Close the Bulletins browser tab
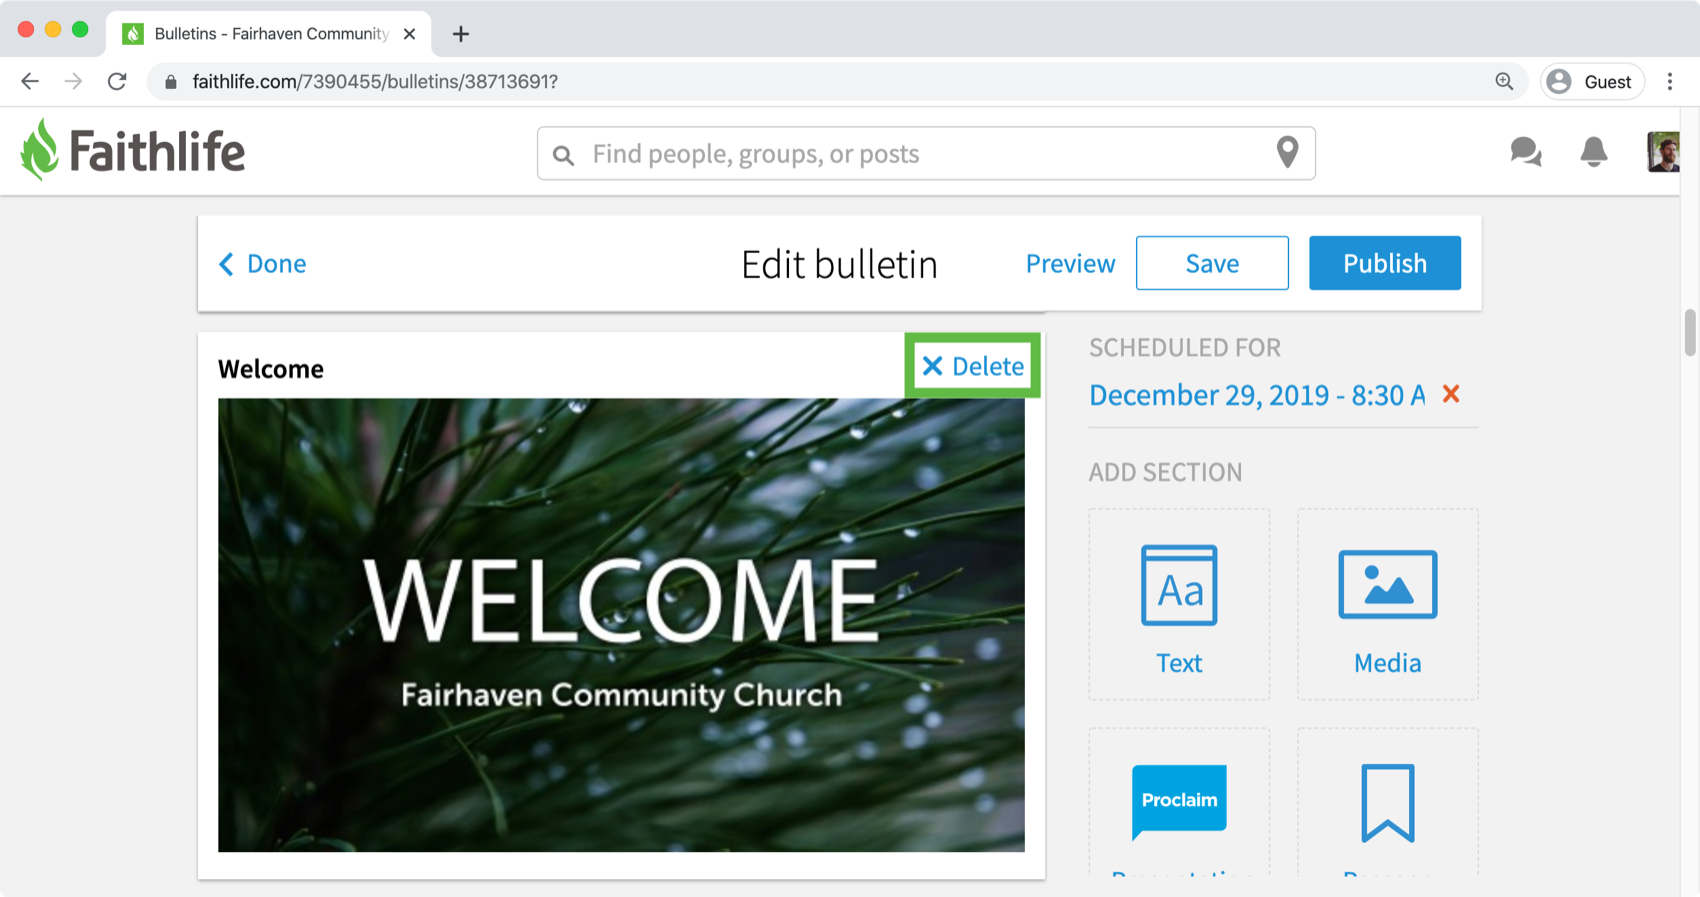 (x=409, y=34)
